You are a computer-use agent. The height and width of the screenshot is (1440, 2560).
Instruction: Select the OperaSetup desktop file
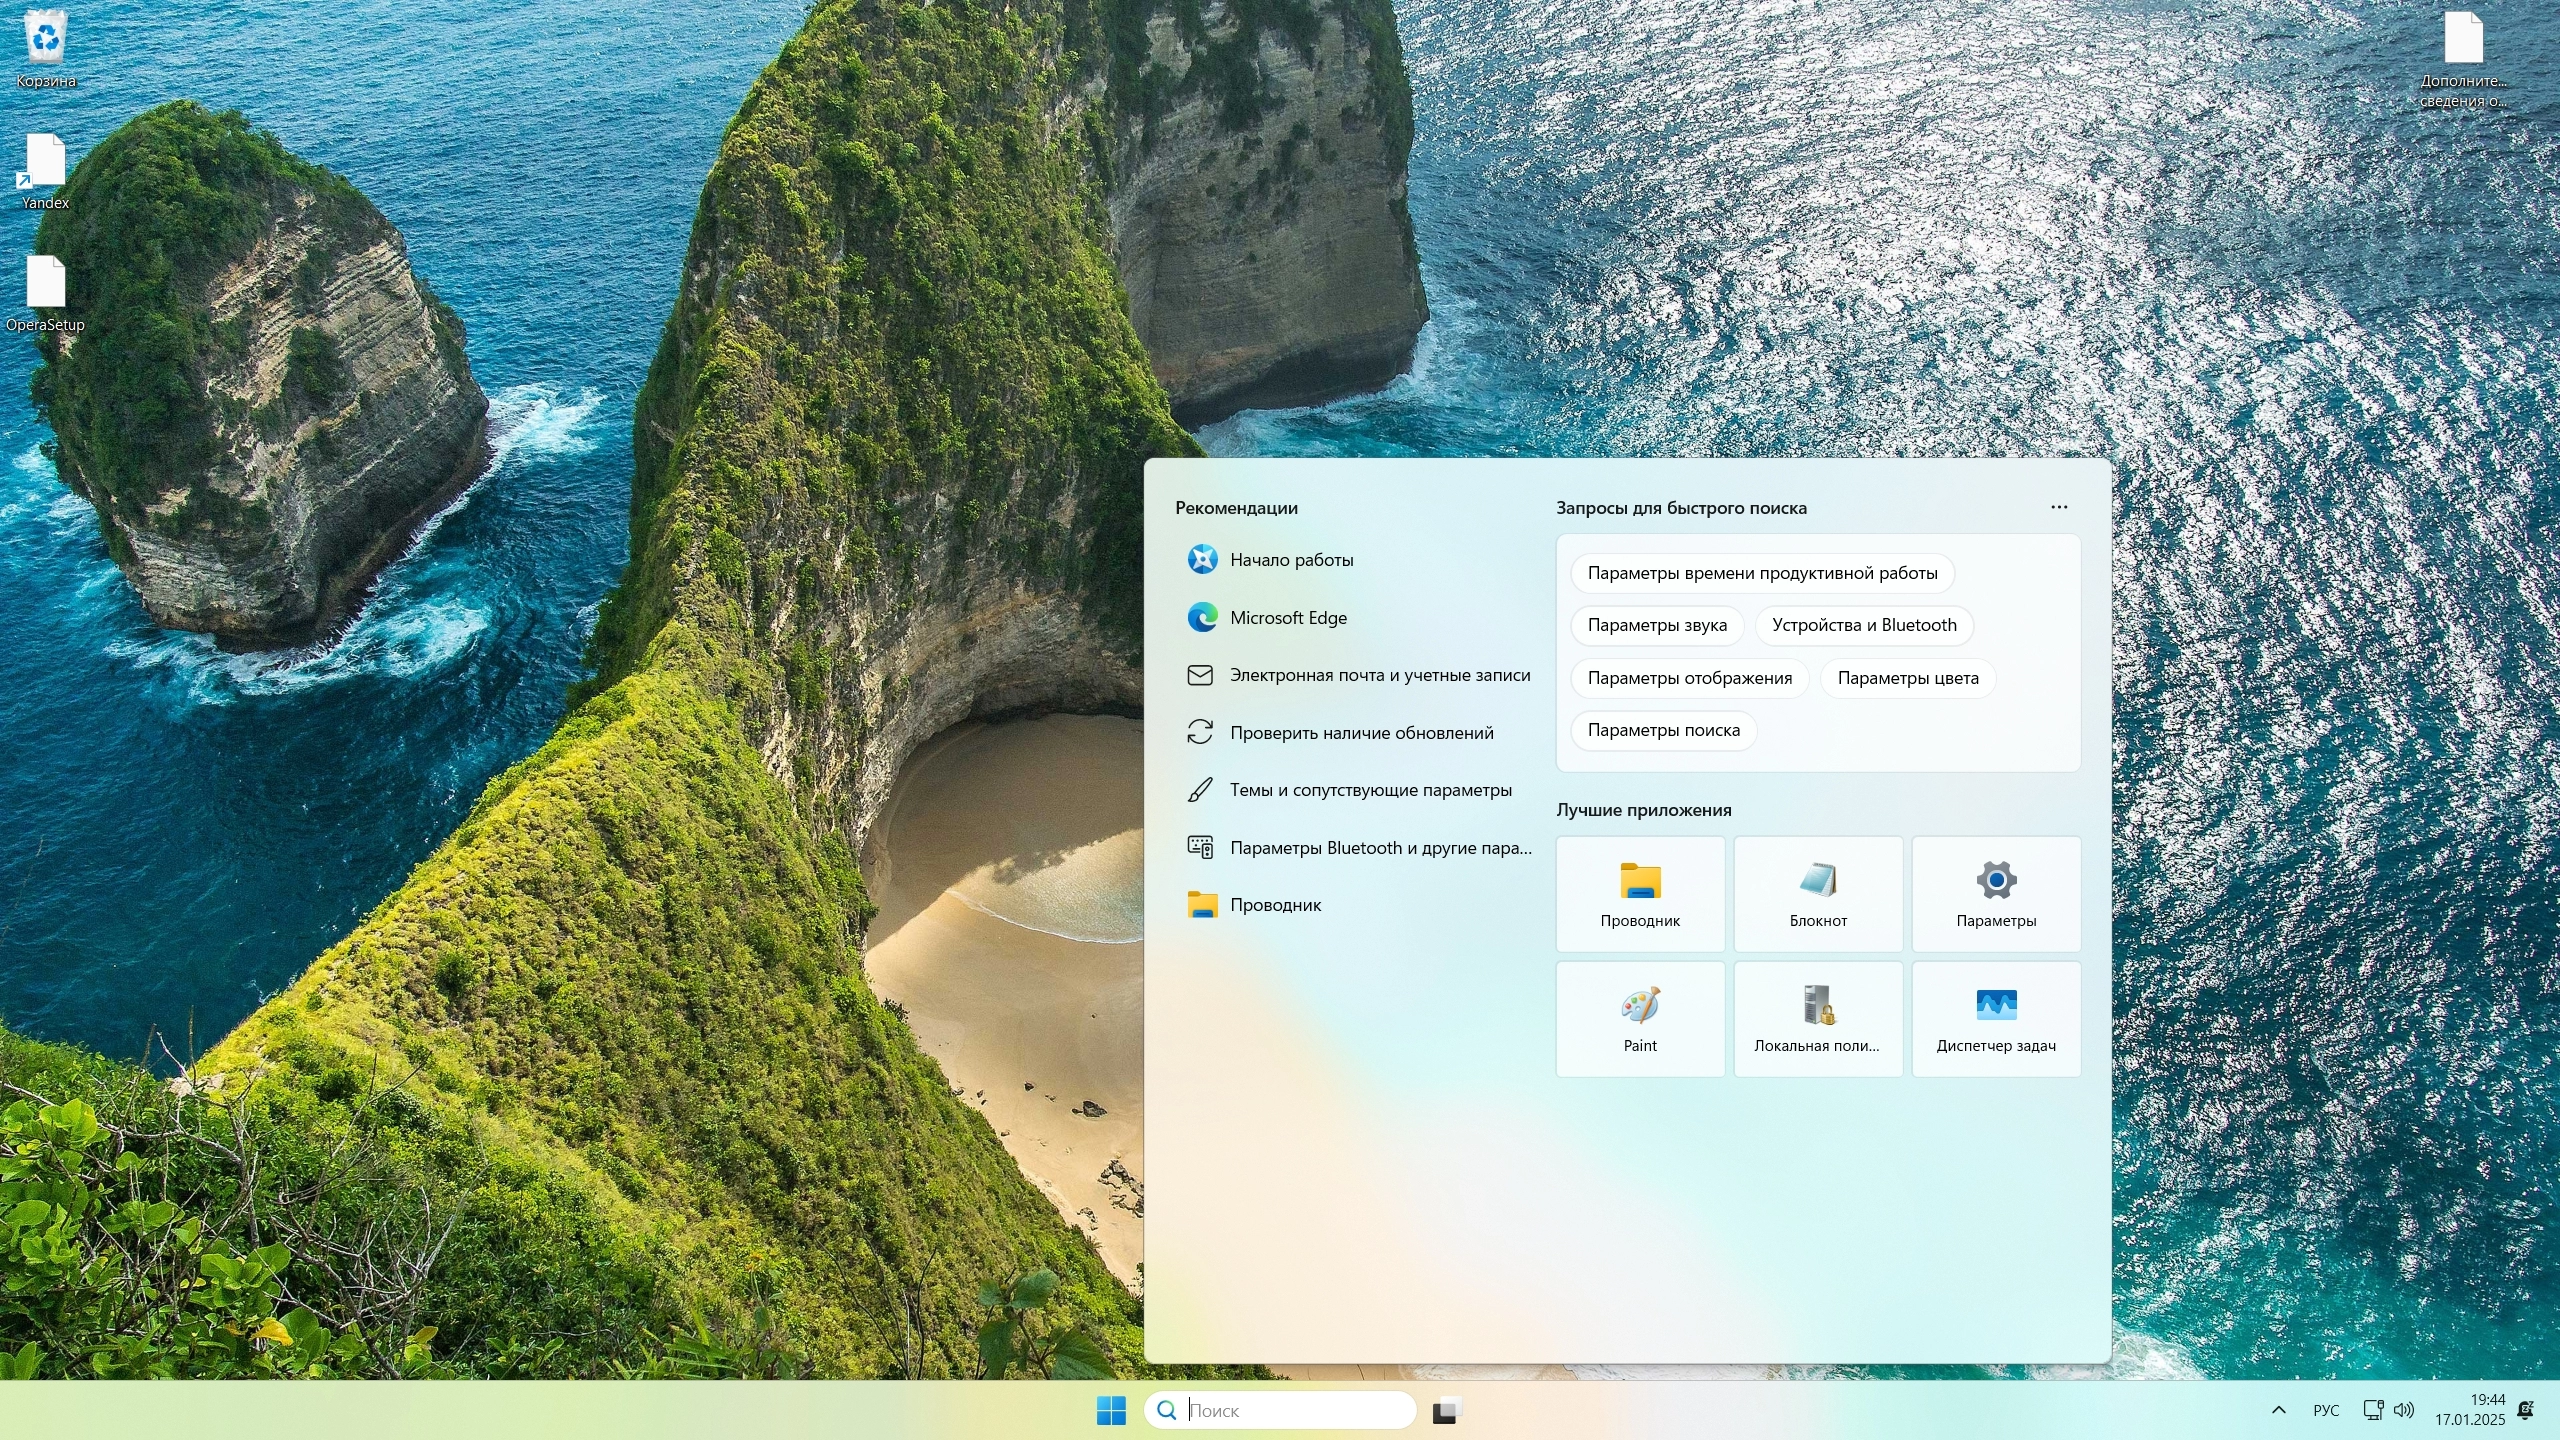click(x=45, y=293)
